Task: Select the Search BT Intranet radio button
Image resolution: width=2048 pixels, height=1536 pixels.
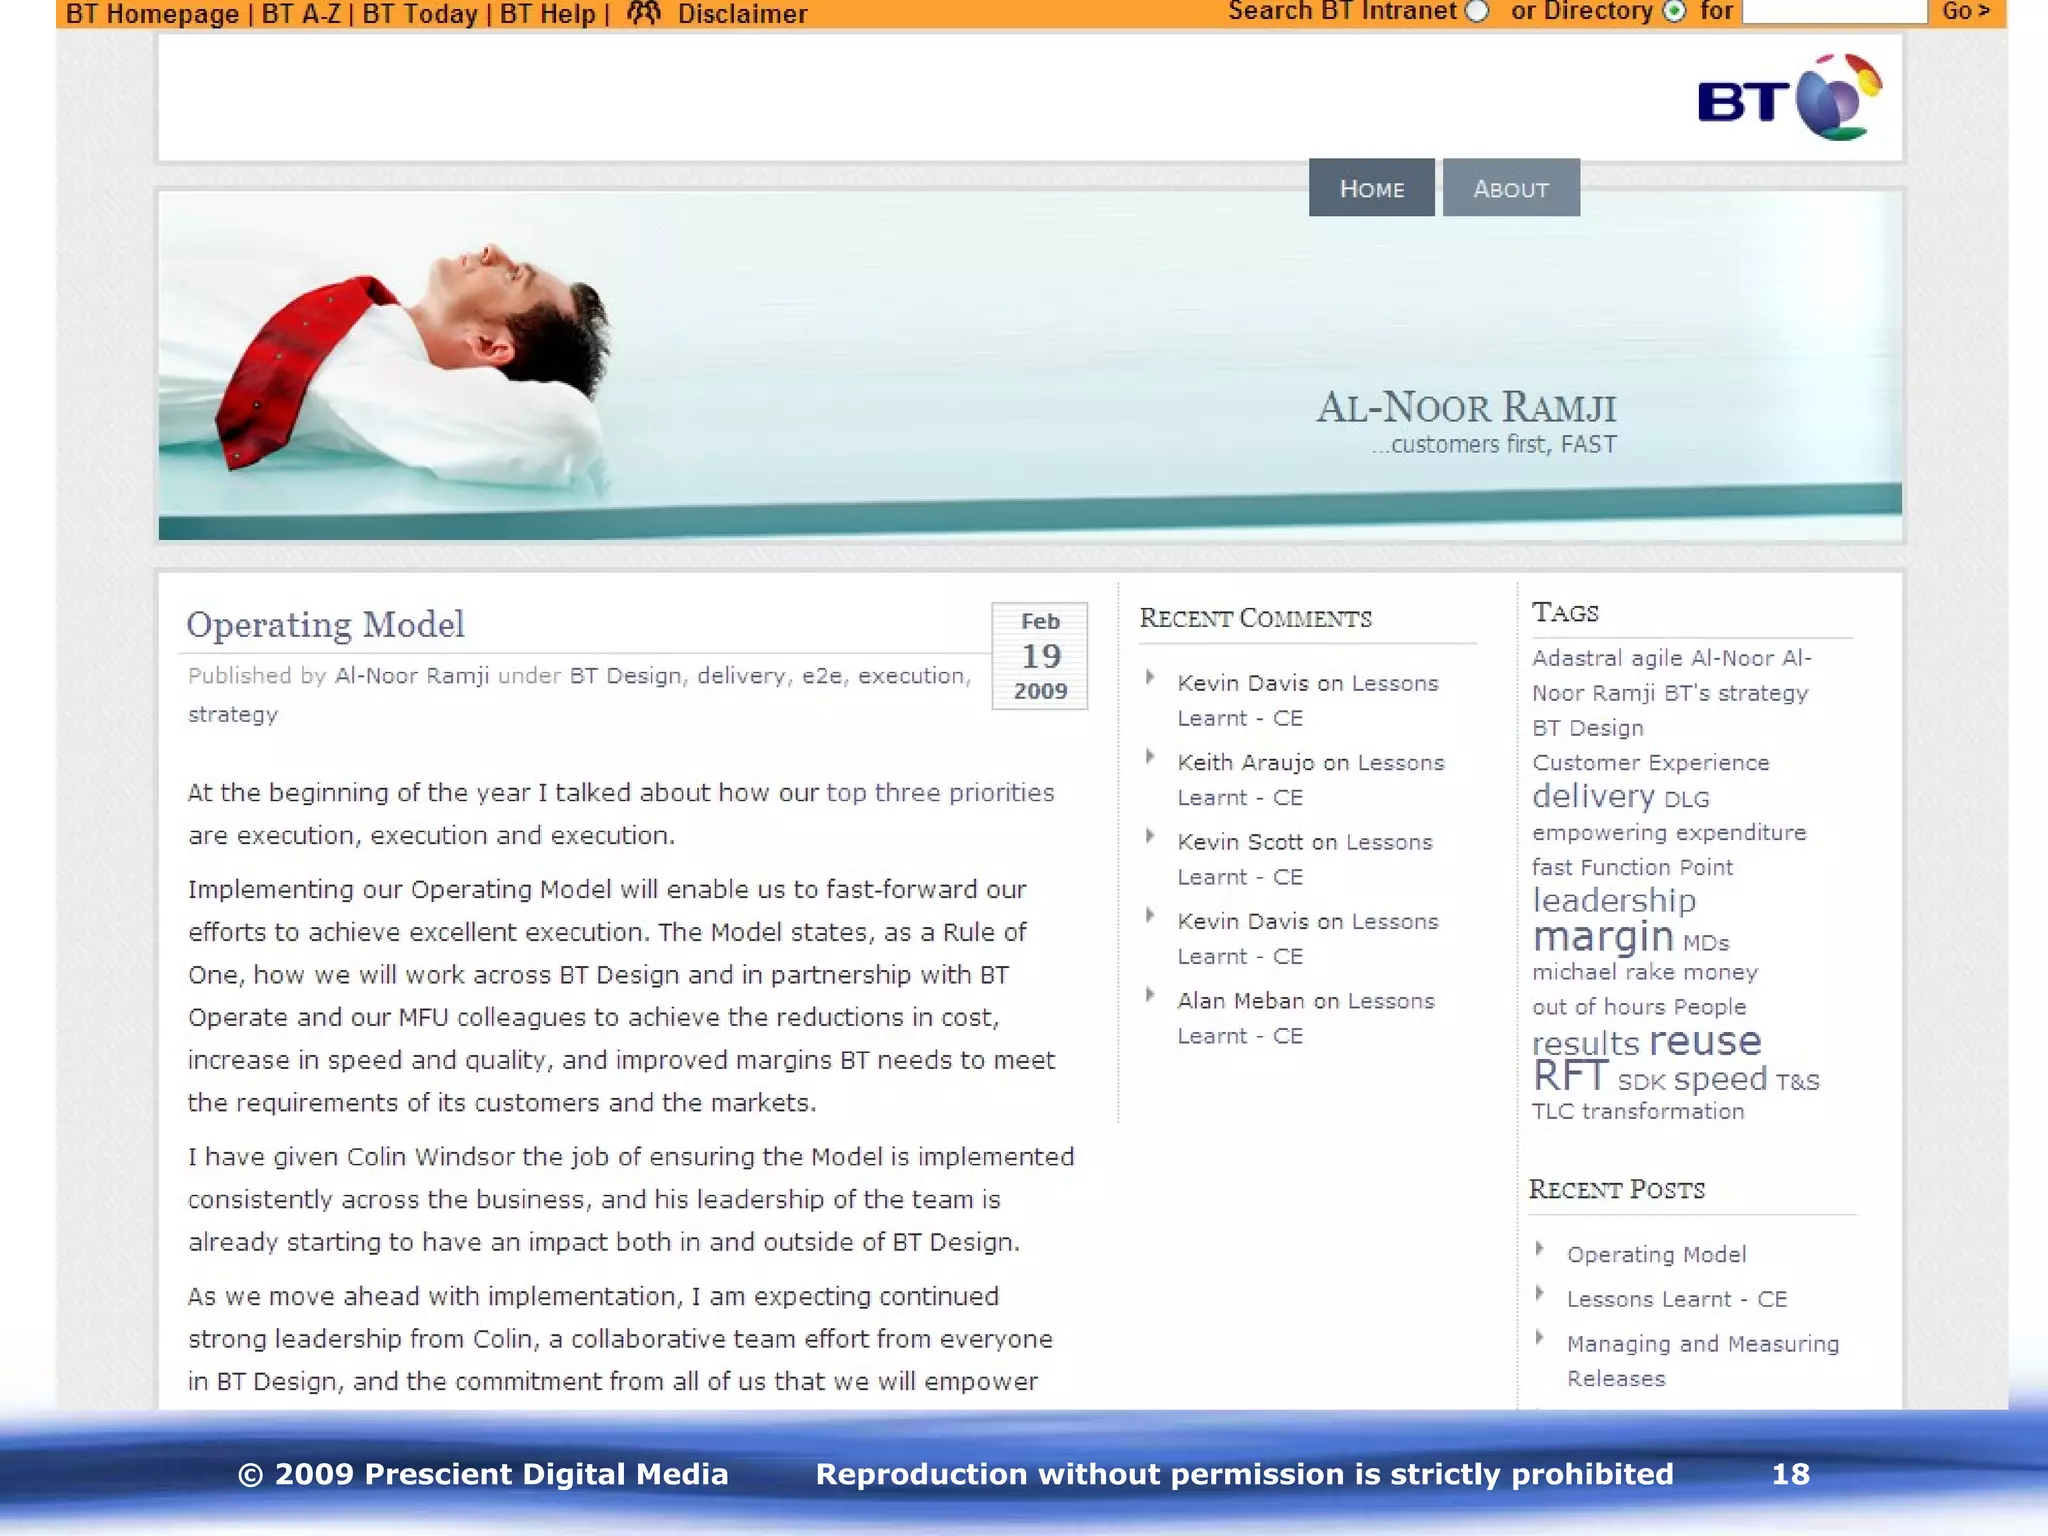Action: click(1477, 11)
